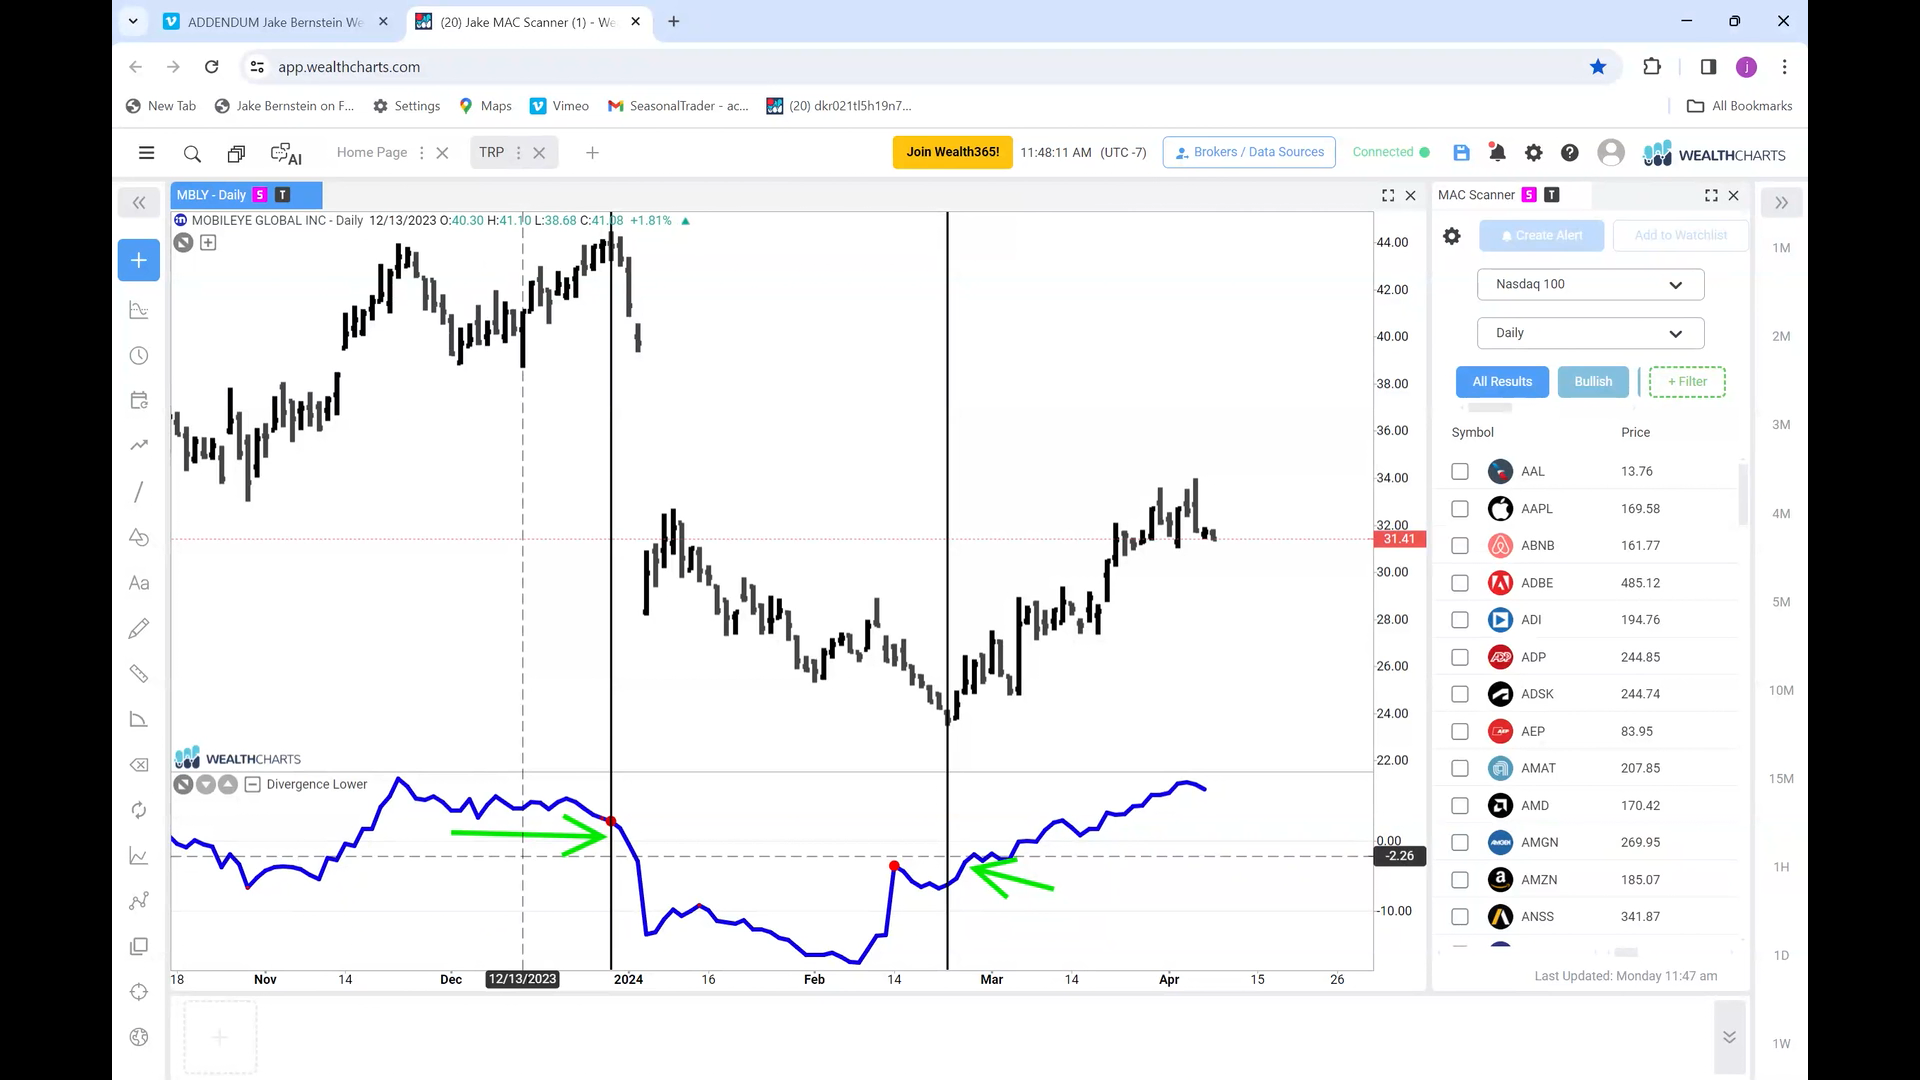Viewport: 1920px width, 1080px height.
Task: Open Home Page tab options menu
Action: click(421, 153)
